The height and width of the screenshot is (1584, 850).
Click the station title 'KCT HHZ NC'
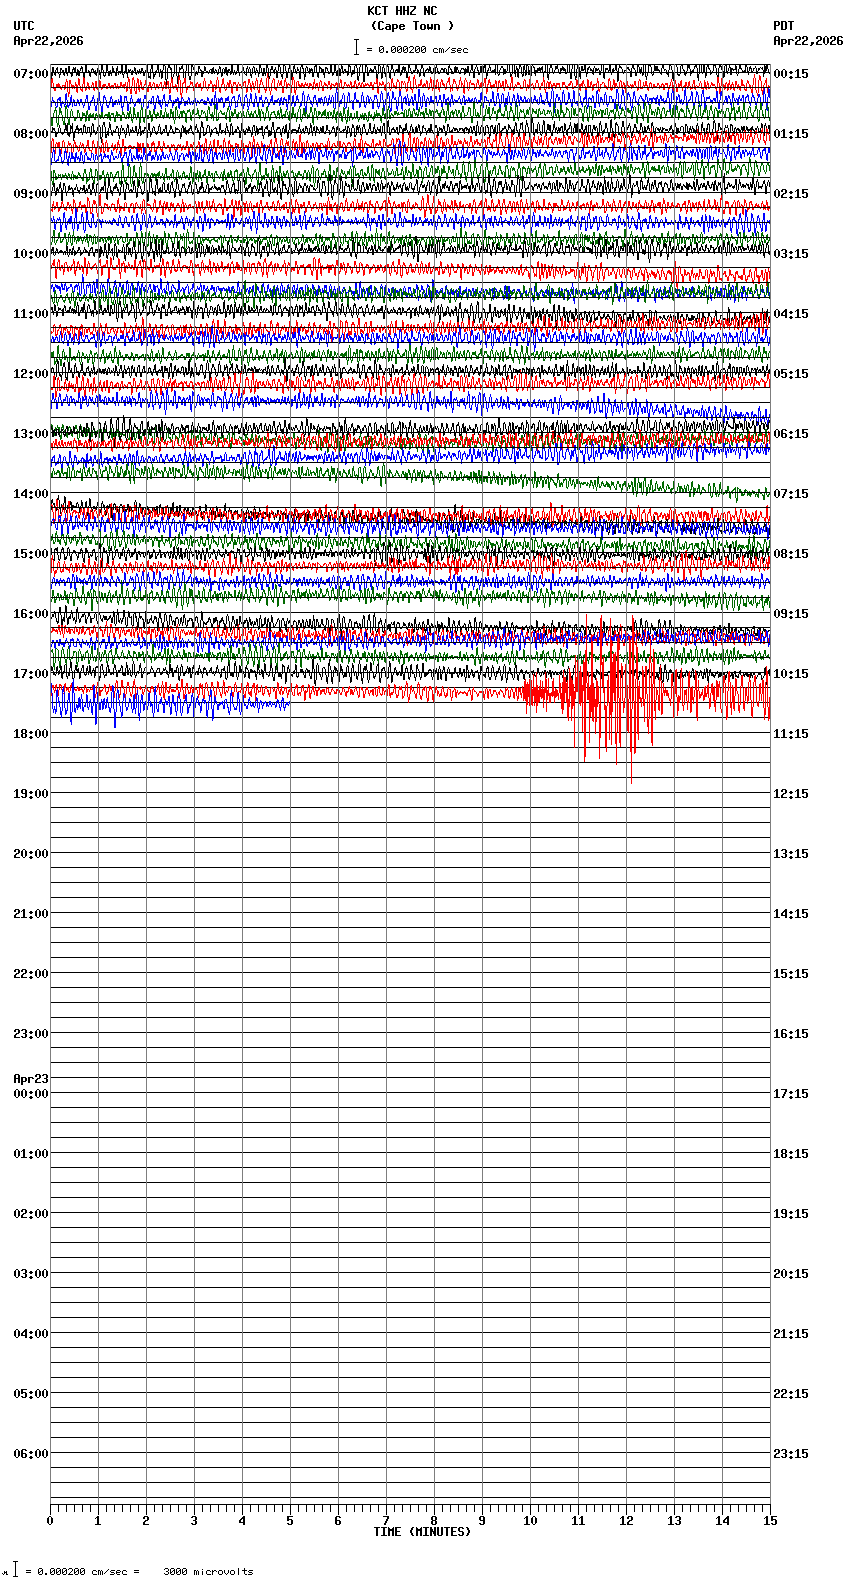tap(402, 11)
